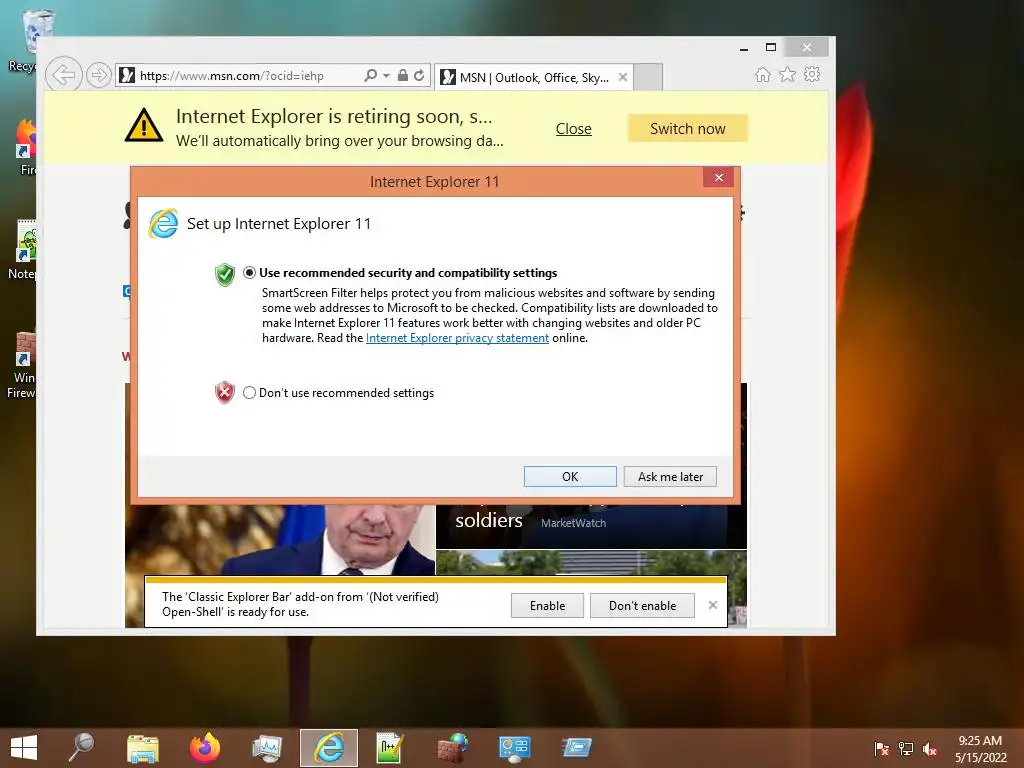Click the yellow warning triangle icon

[144, 125]
